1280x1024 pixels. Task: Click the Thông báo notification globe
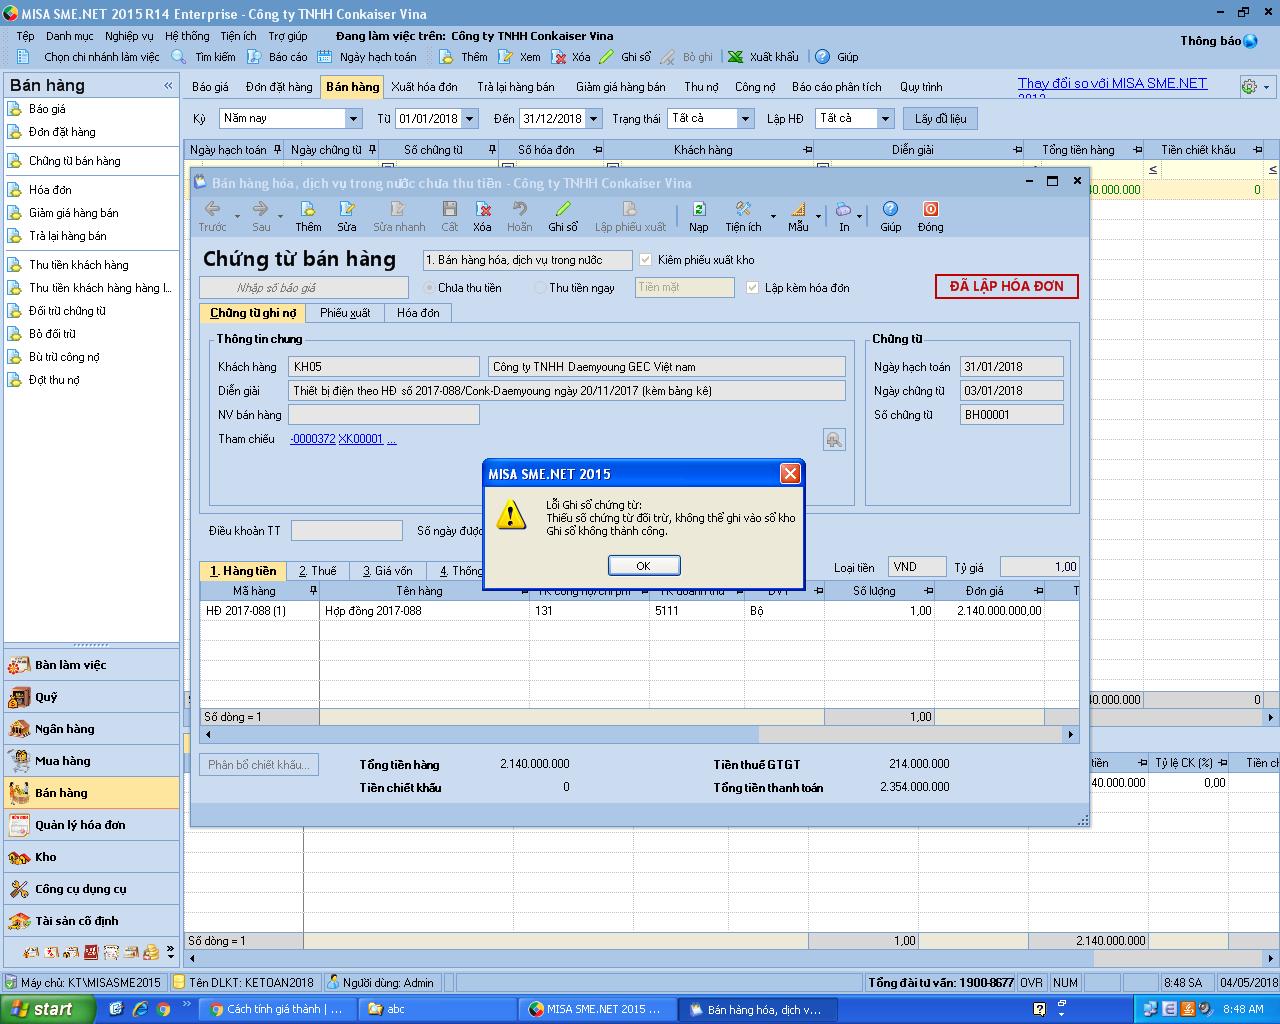pos(1250,41)
